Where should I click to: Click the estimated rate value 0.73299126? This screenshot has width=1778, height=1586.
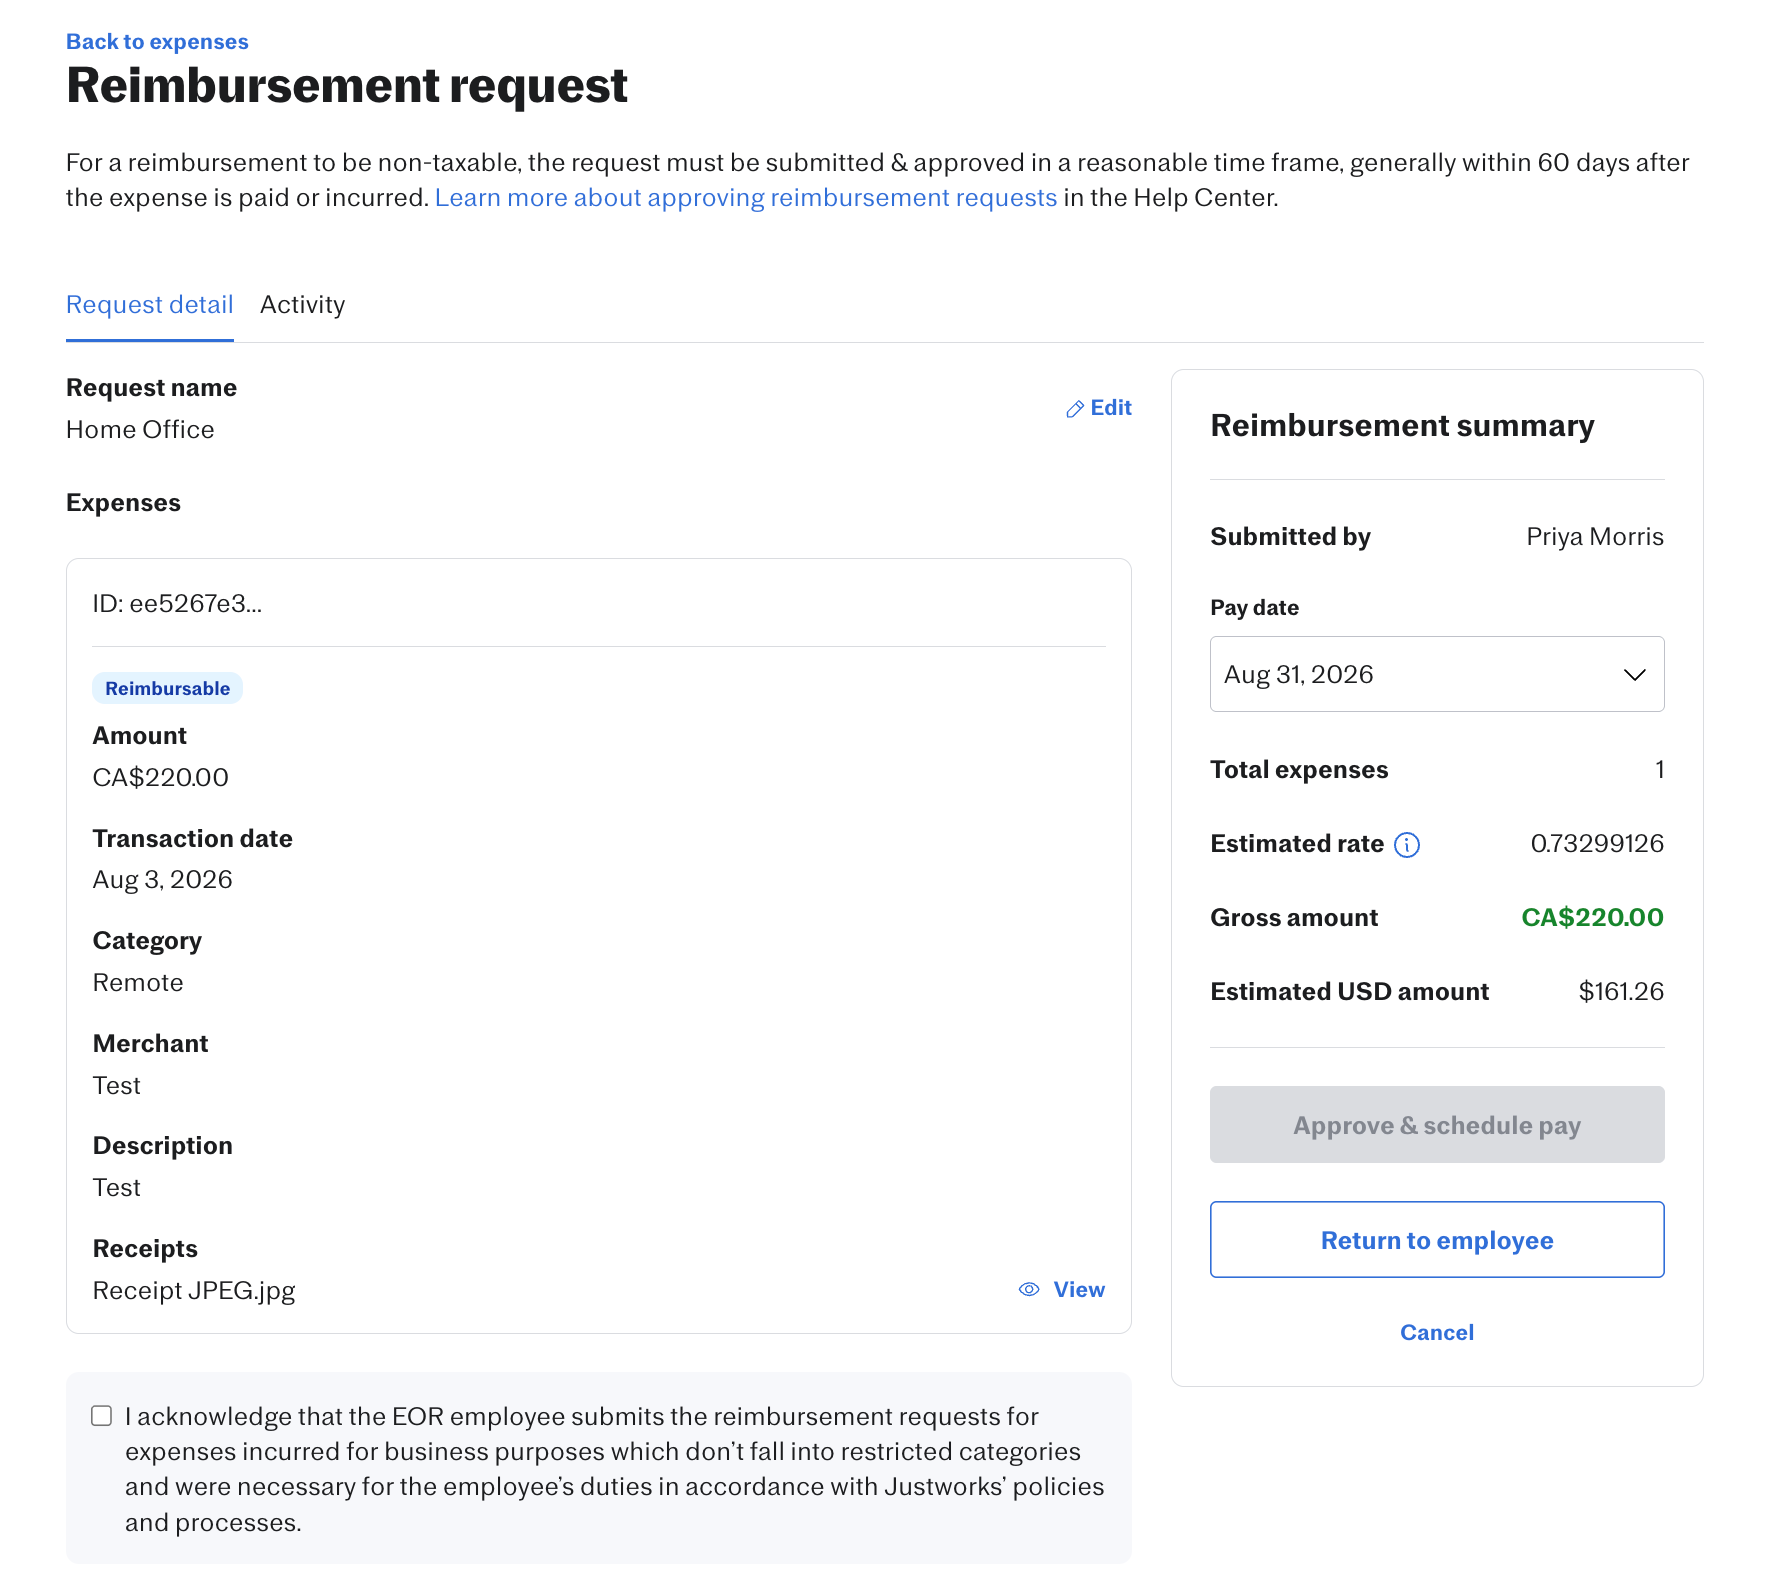pyautogui.click(x=1597, y=844)
